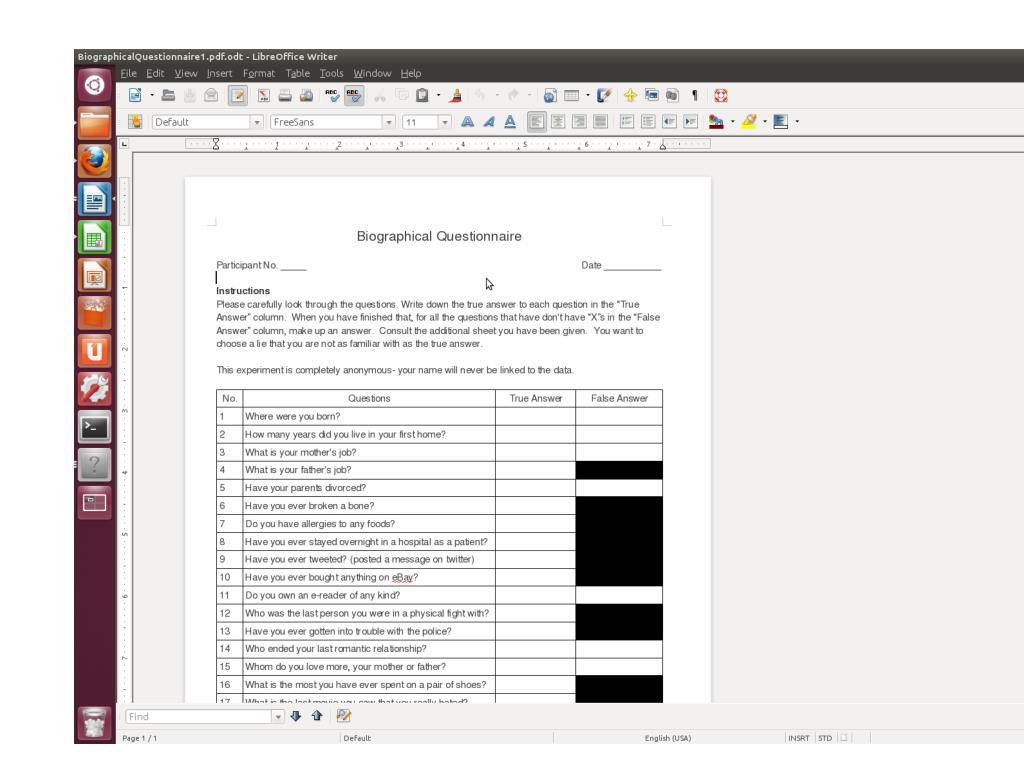
Task: Open the Navigator star icon
Action: coord(630,96)
